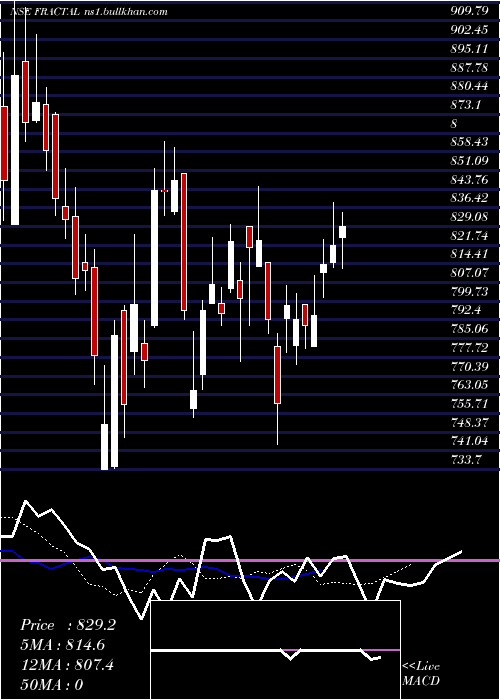Click the 843.76 price axis label
The width and height of the screenshot is (500, 700).
point(469,179)
